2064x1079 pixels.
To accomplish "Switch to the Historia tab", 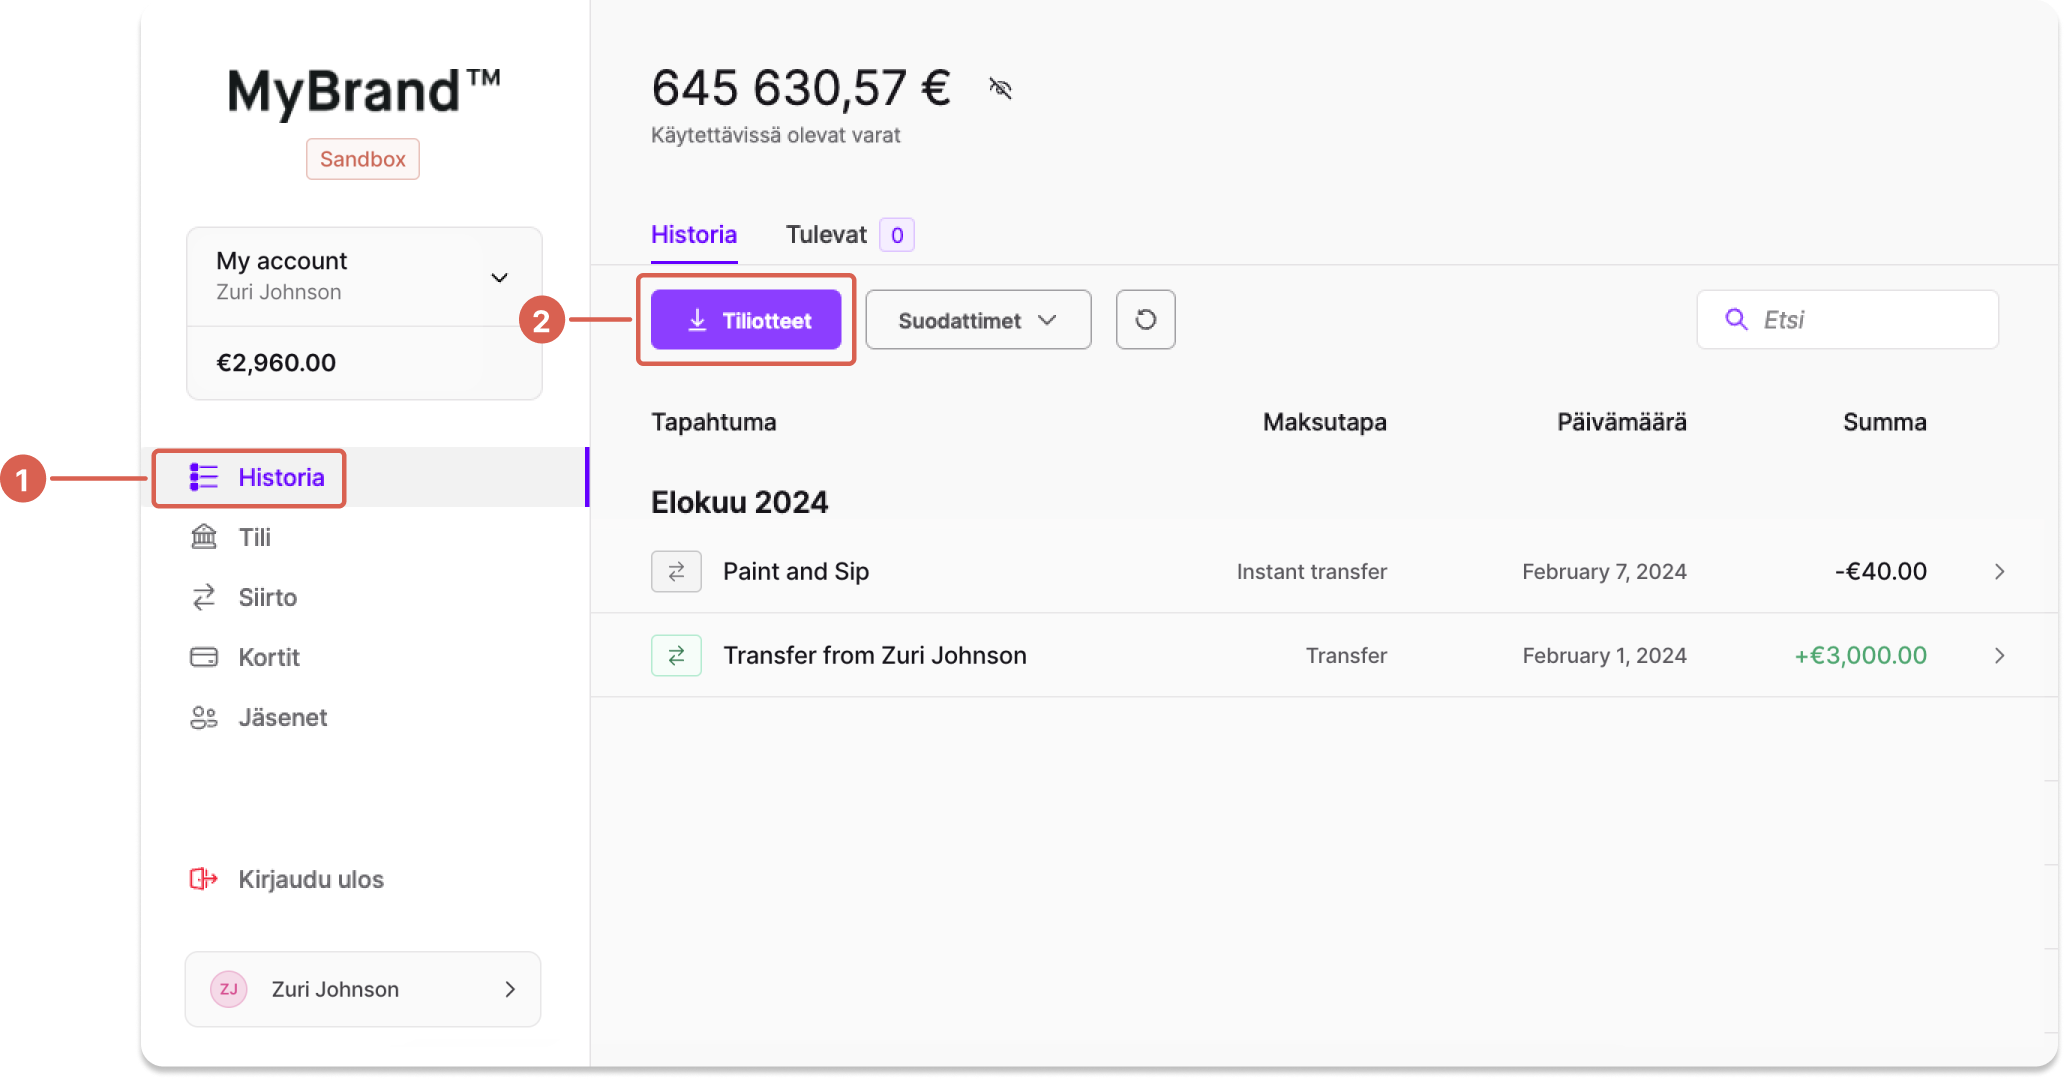I will click(x=694, y=235).
